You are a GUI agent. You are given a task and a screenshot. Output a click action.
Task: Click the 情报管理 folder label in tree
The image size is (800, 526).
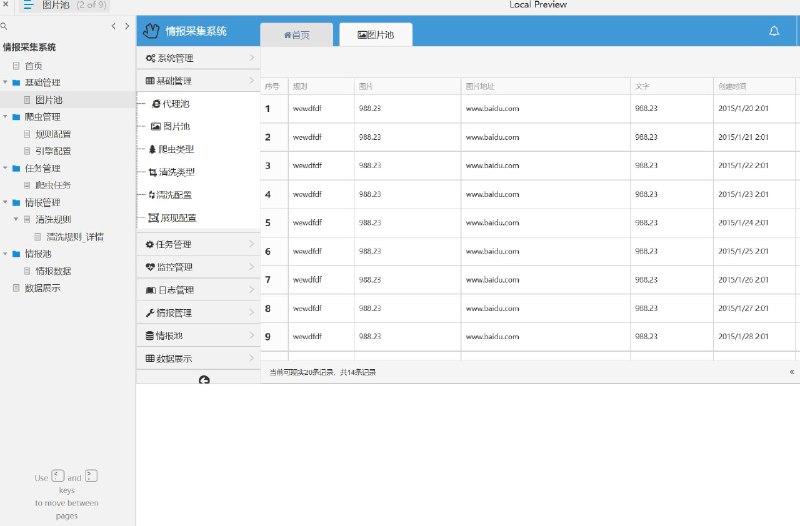point(43,203)
